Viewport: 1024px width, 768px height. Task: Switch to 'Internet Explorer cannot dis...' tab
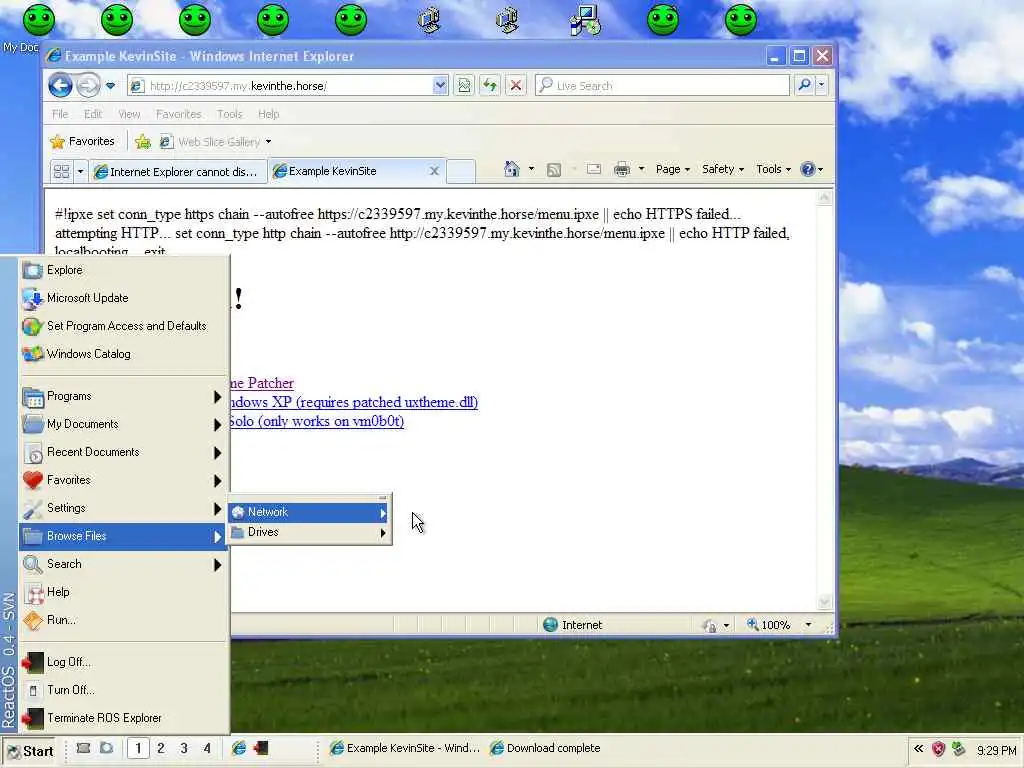(x=178, y=172)
